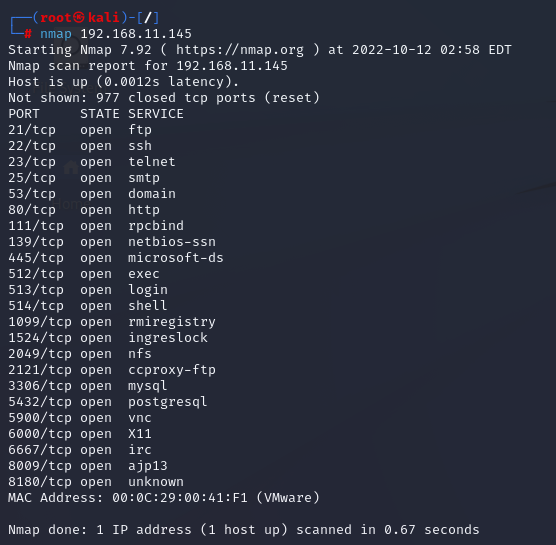Open the https://nmap.org link
The height and width of the screenshot is (545, 556).
[x=240, y=50]
